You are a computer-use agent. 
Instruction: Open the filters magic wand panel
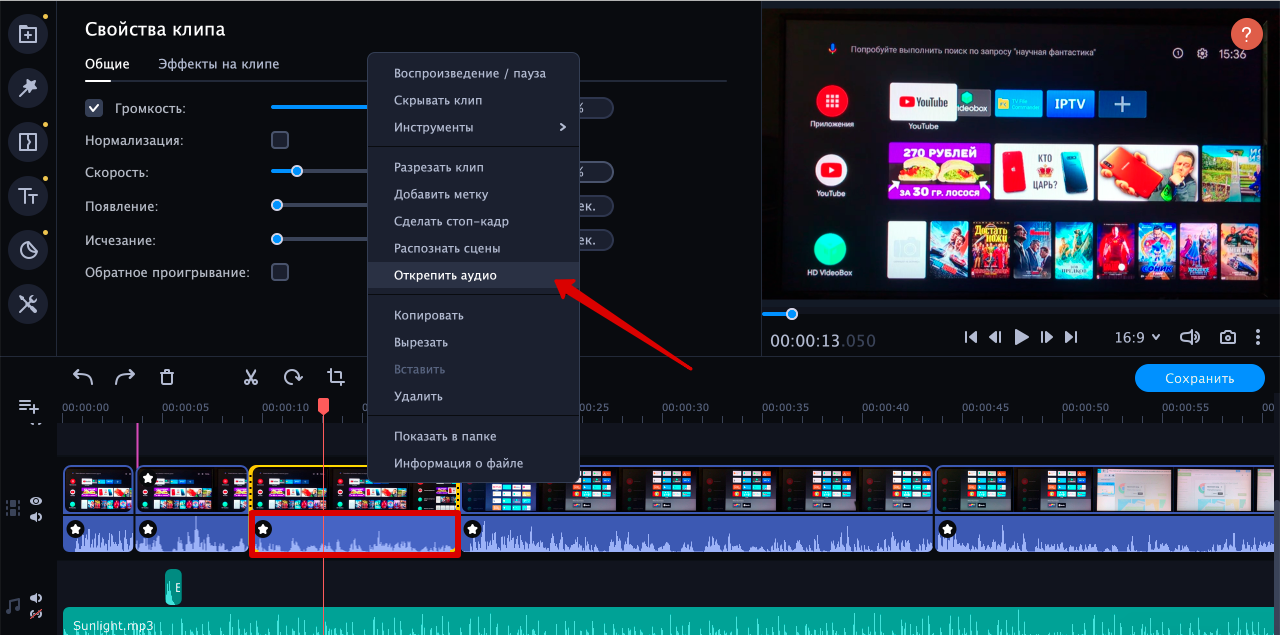pos(28,88)
